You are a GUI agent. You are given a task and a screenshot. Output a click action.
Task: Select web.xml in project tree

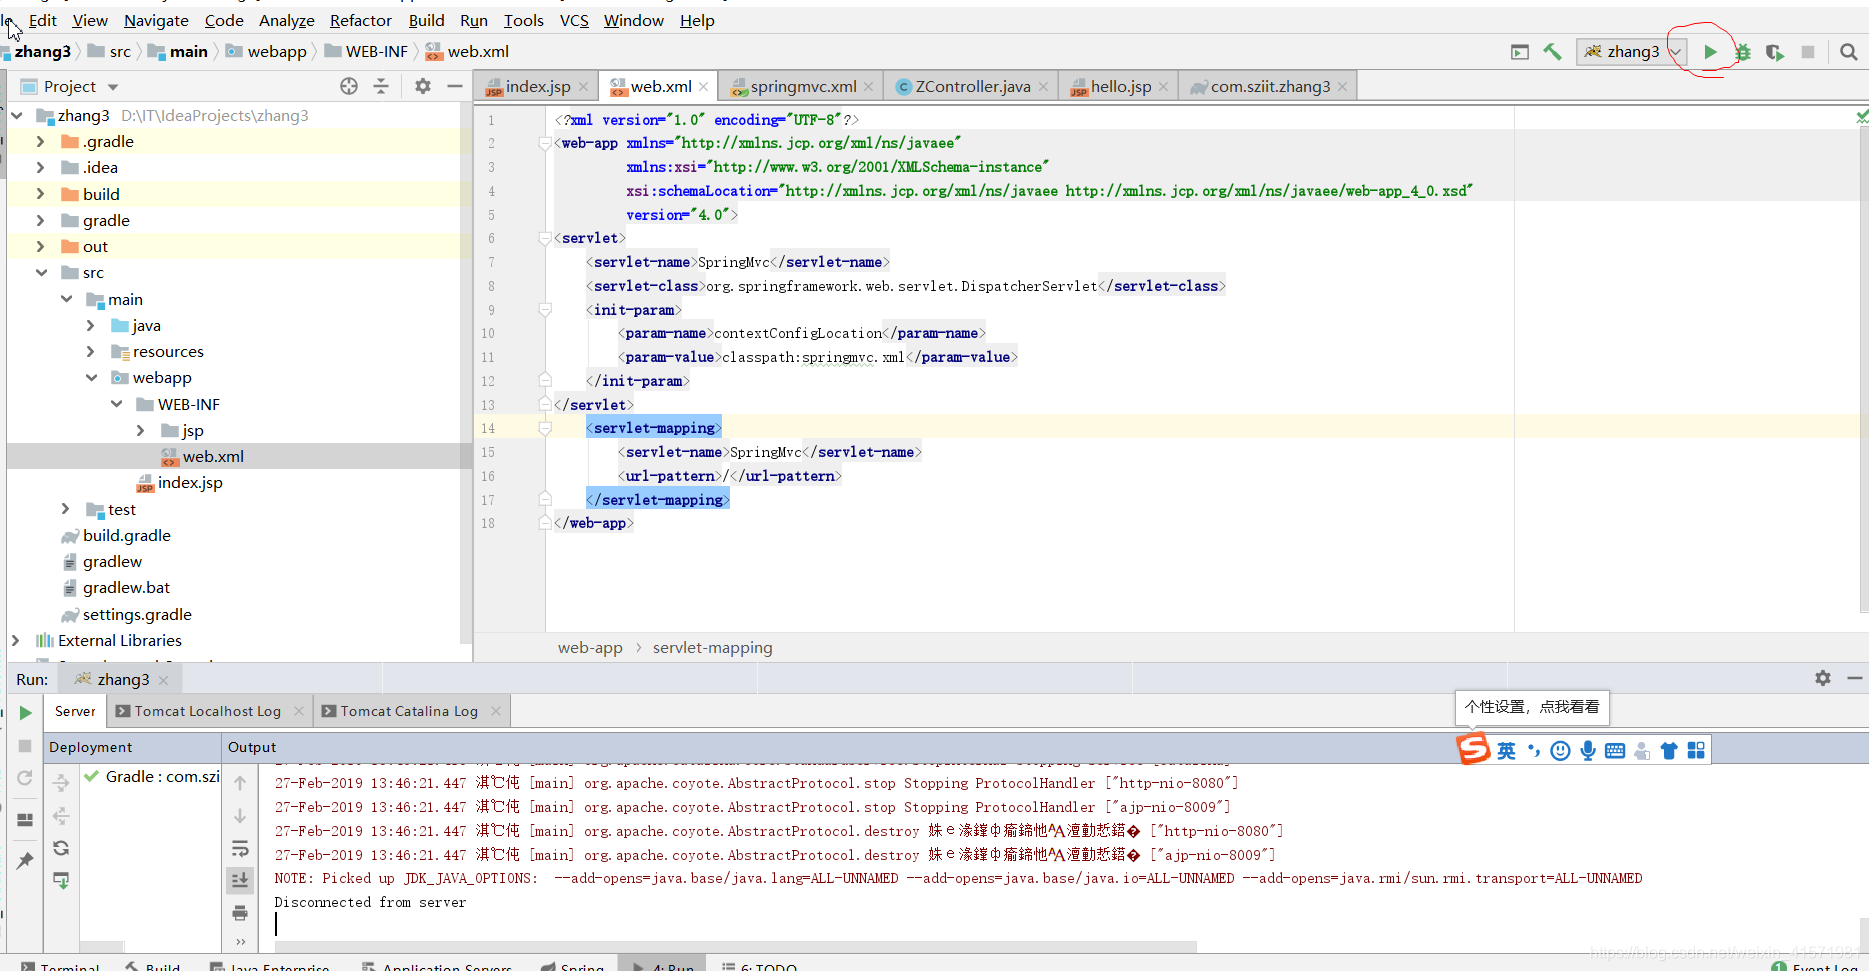tap(213, 457)
